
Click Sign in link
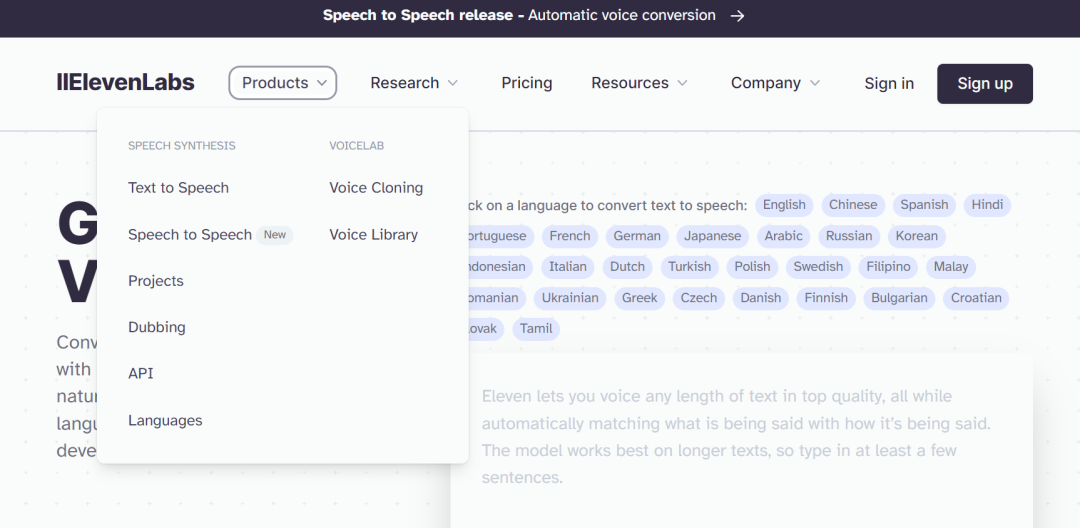889,83
